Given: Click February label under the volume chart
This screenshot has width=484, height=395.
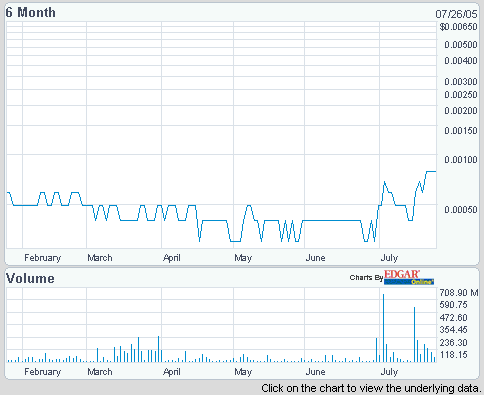Looking at the screenshot, I should tap(43, 372).
